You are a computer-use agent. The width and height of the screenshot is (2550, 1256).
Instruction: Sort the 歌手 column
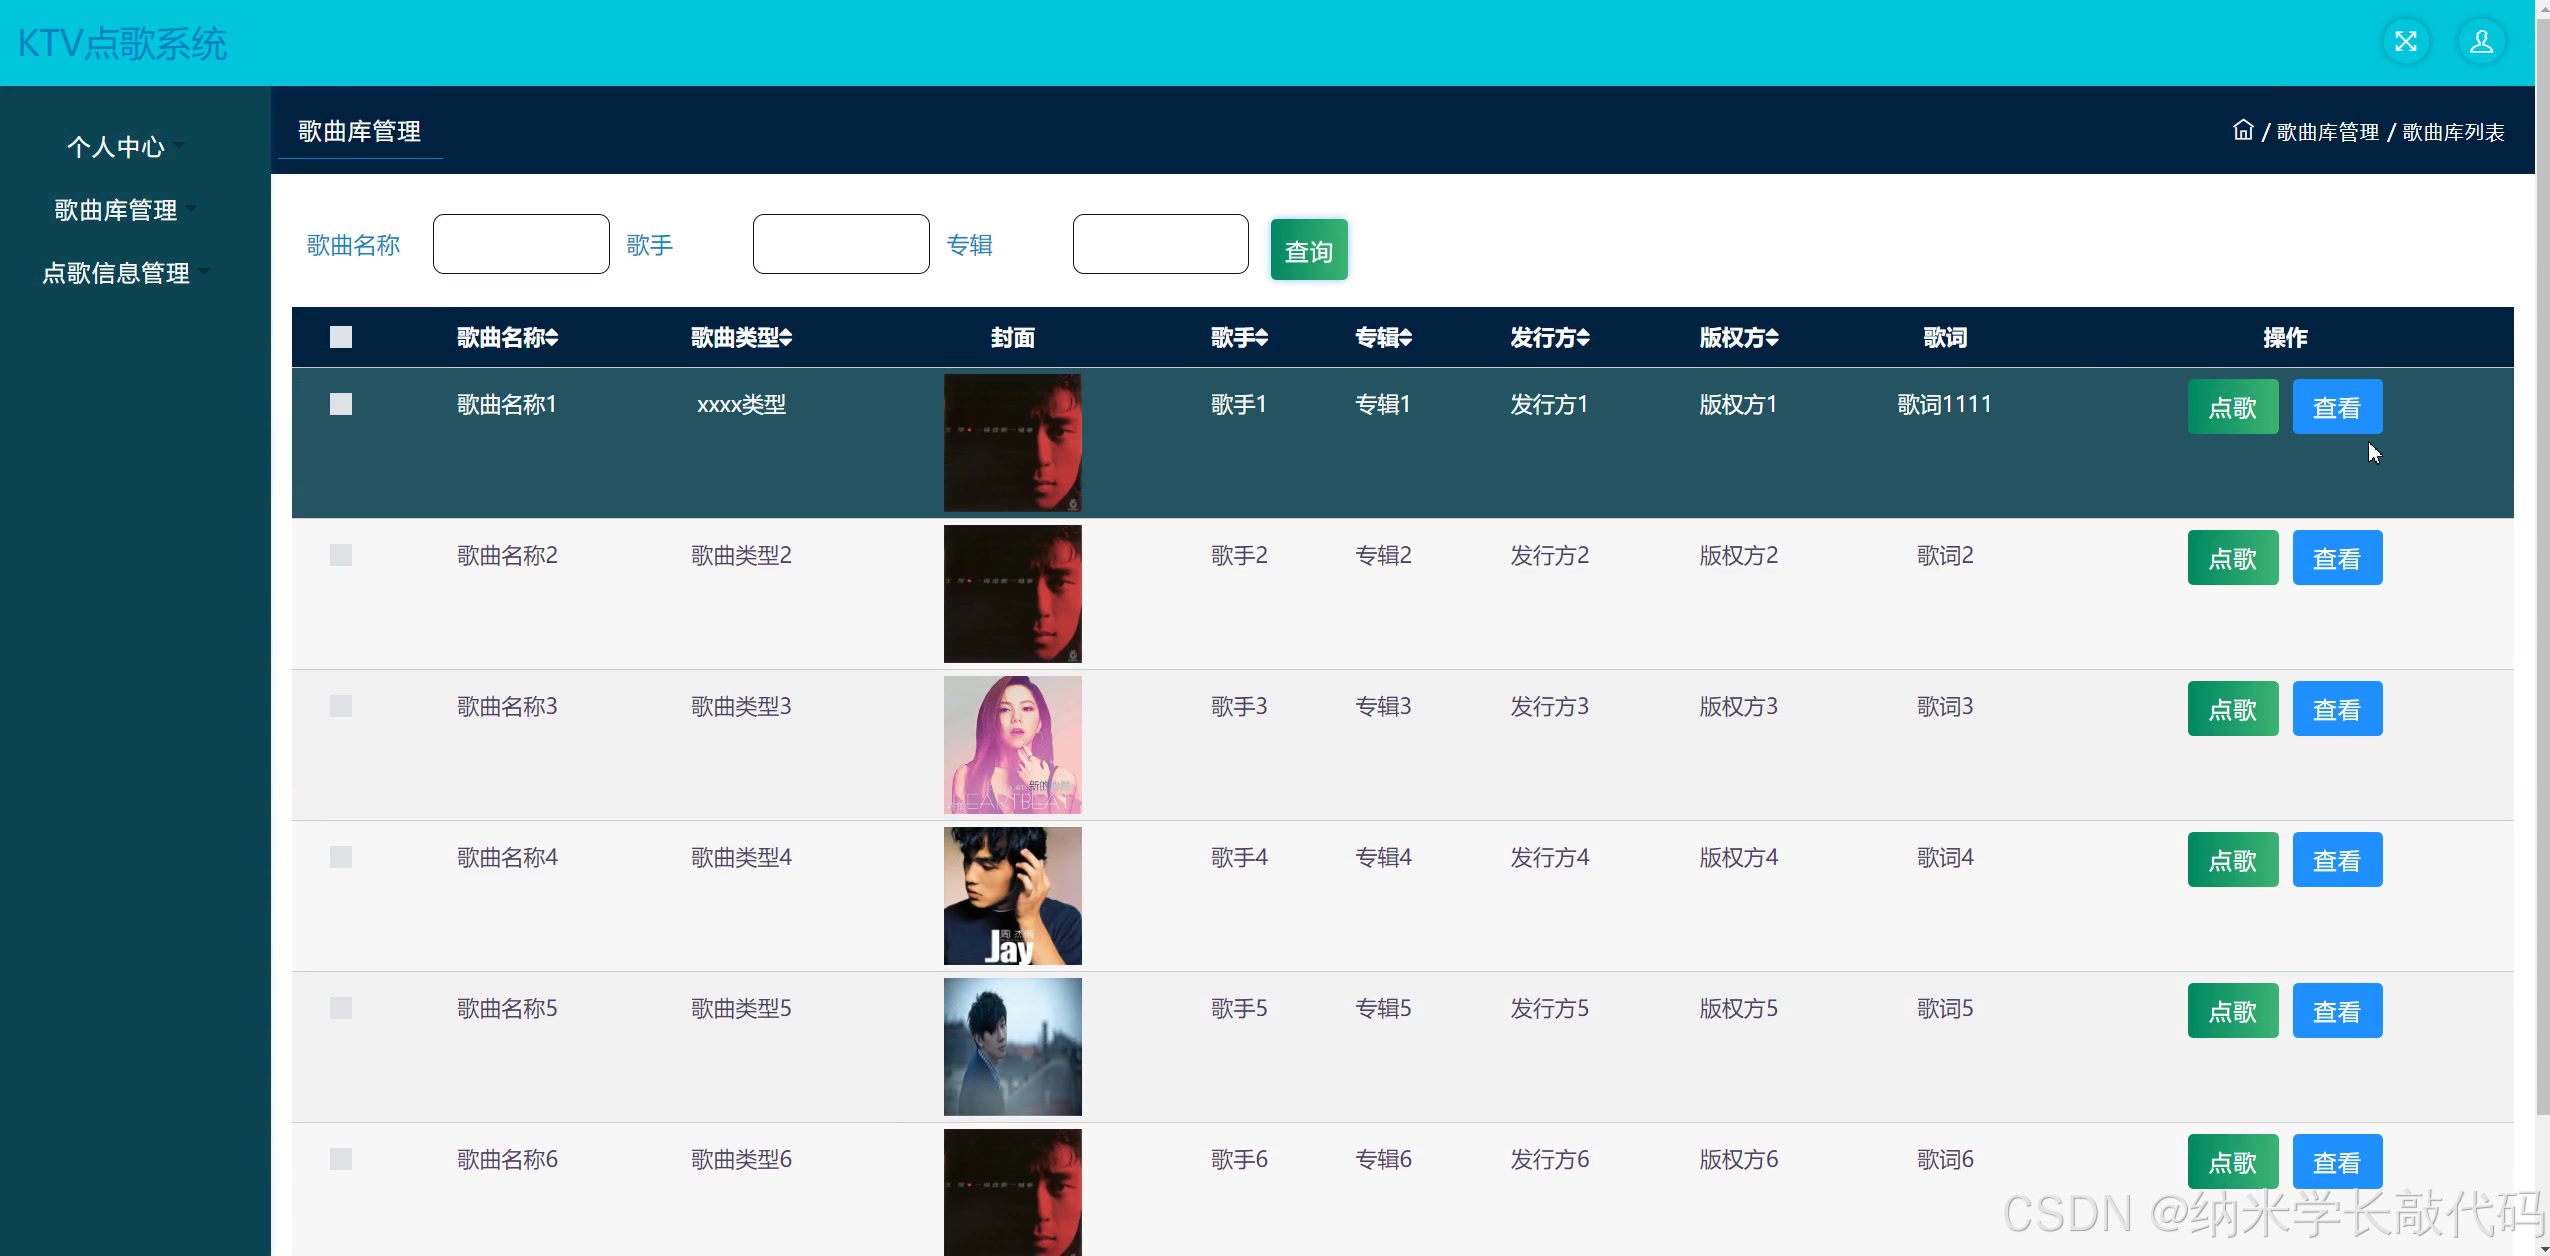[x=1237, y=338]
